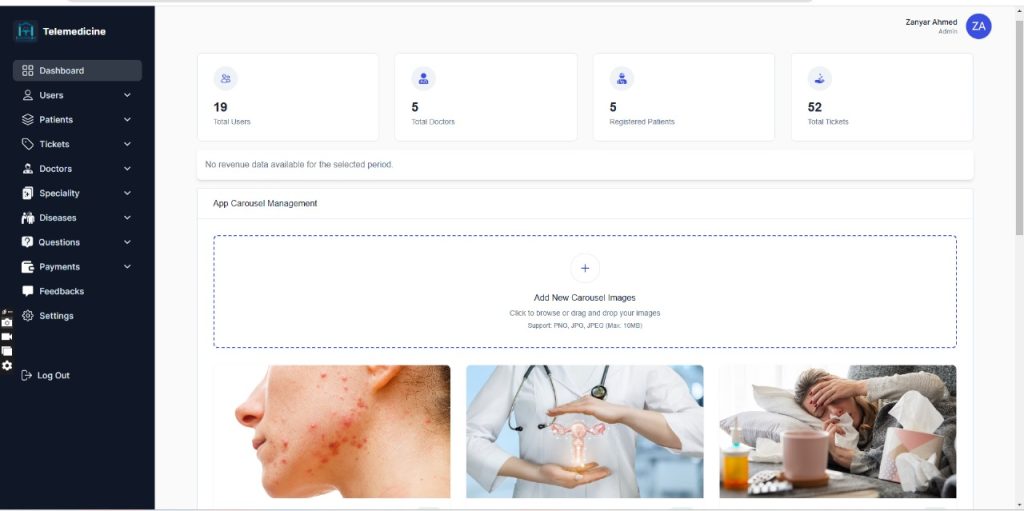Select the acne face carousel image
Viewport: 1024px width, 511px height.
click(x=331, y=431)
